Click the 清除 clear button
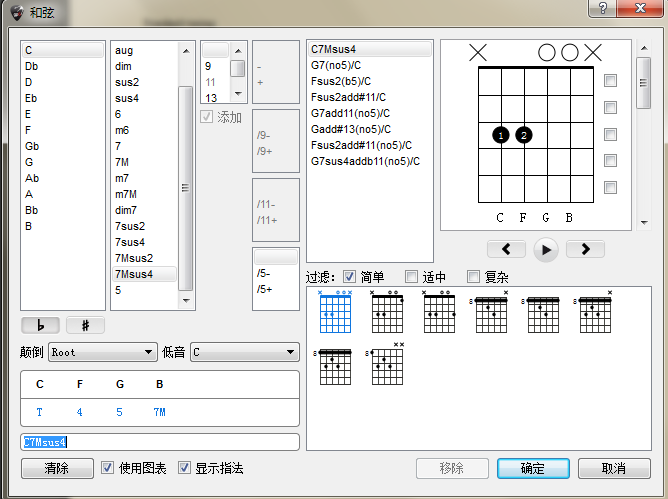The image size is (668, 499). [56, 468]
